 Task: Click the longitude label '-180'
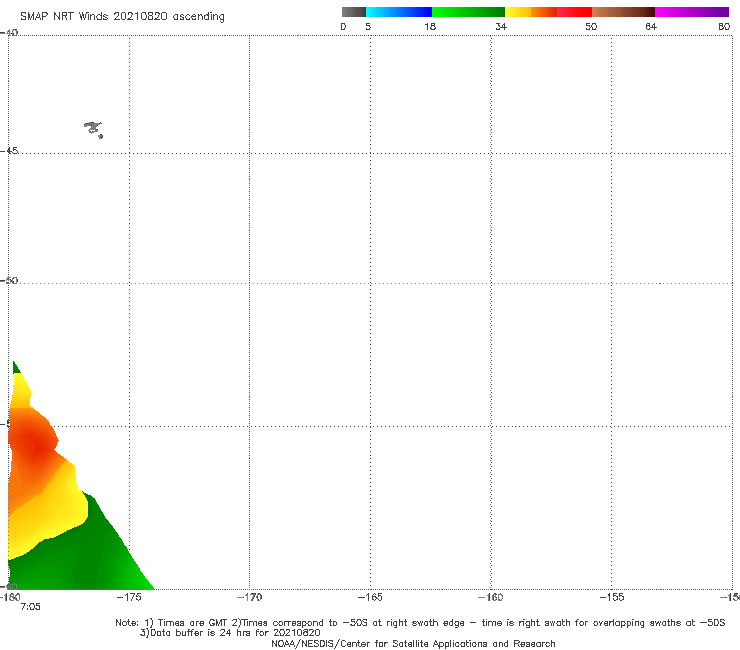pos(10,597)
